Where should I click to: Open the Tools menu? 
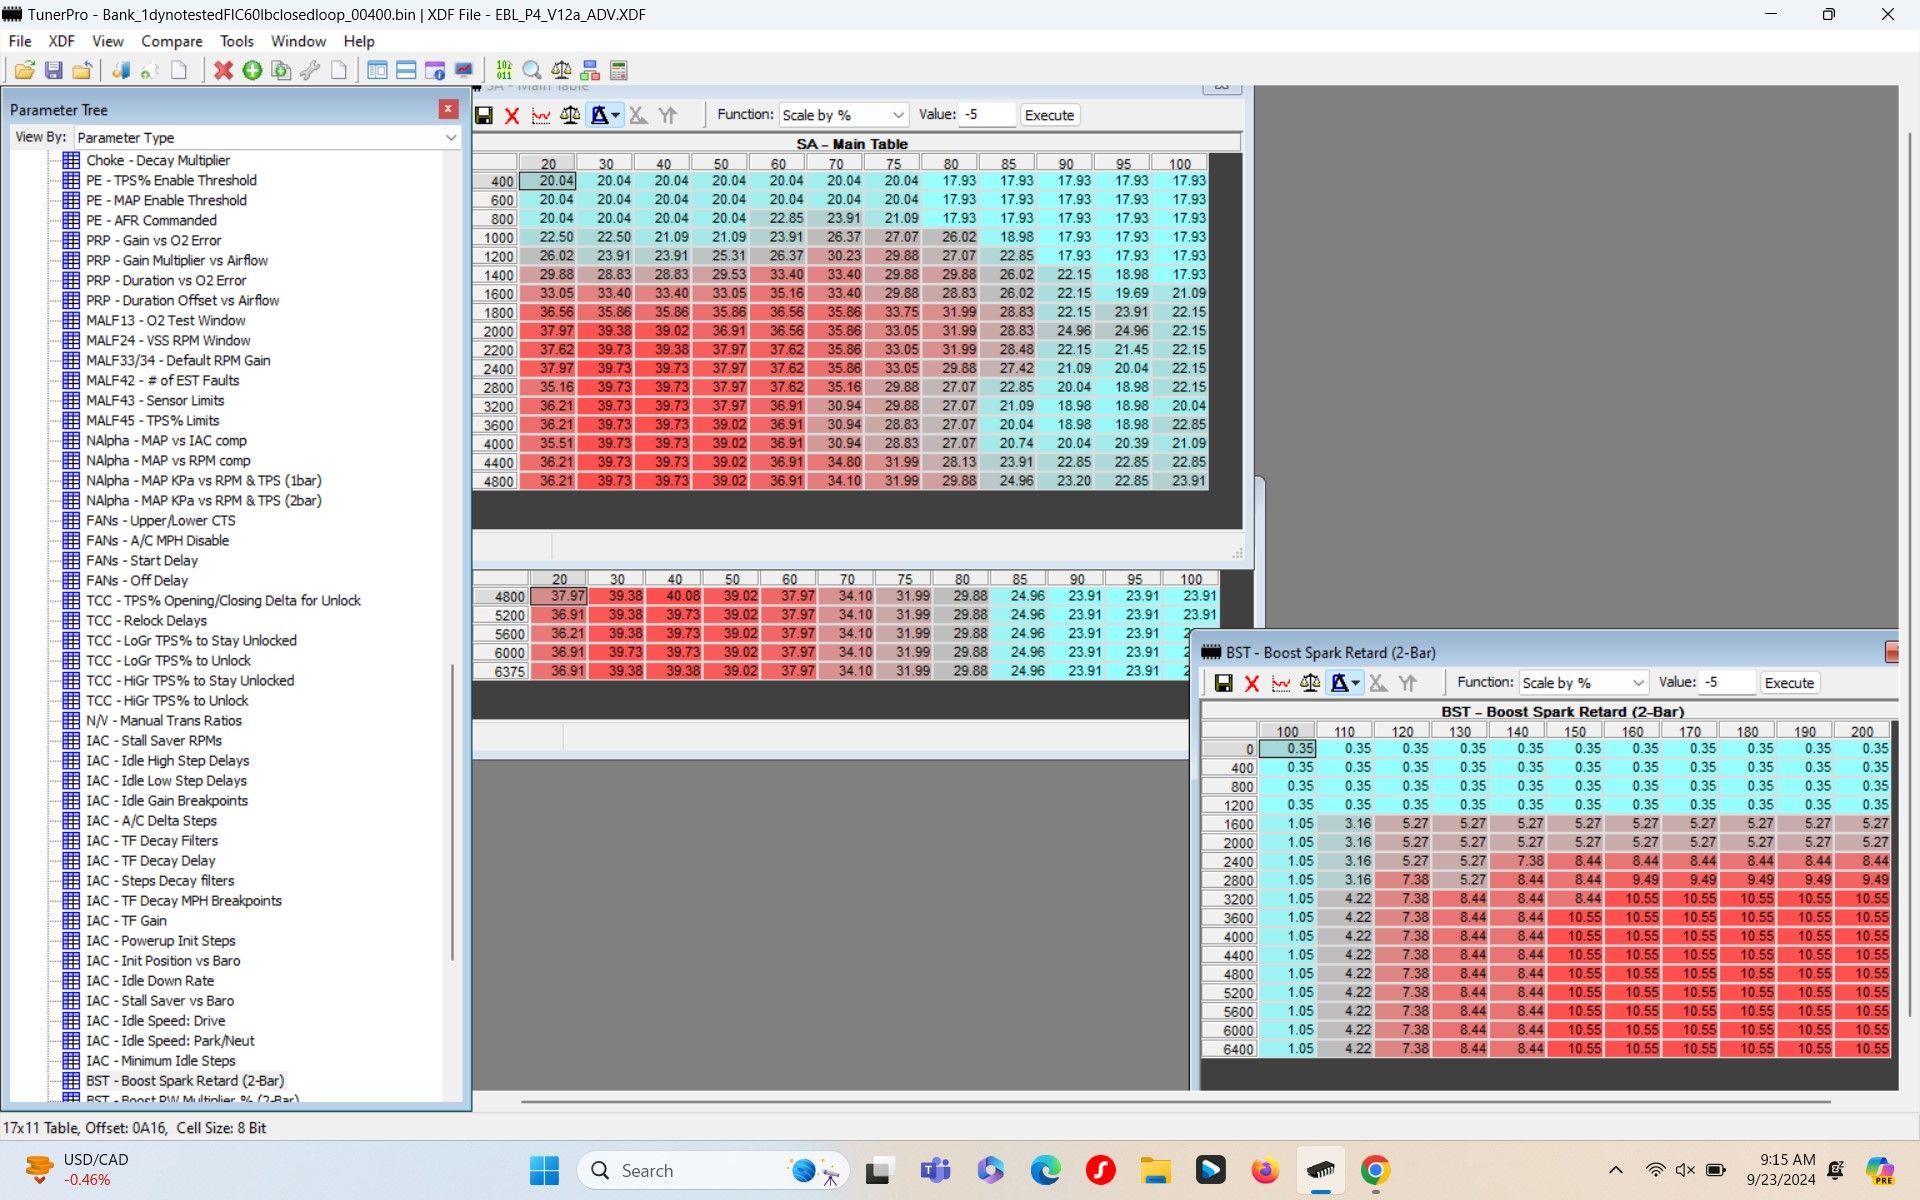(236, 41)
